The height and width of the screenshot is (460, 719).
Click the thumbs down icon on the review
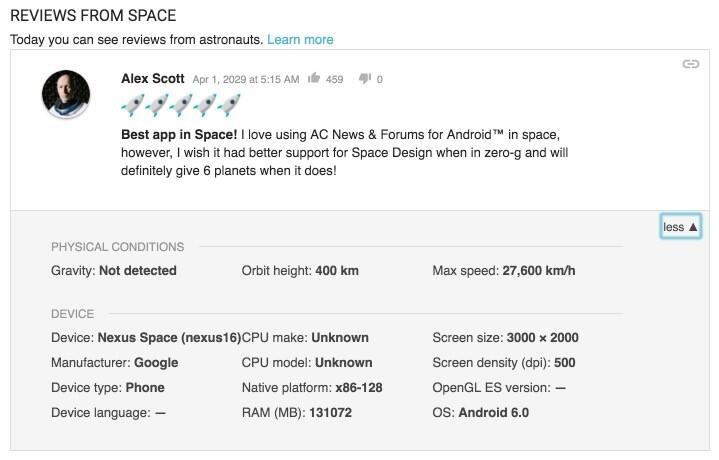[365, 79]
